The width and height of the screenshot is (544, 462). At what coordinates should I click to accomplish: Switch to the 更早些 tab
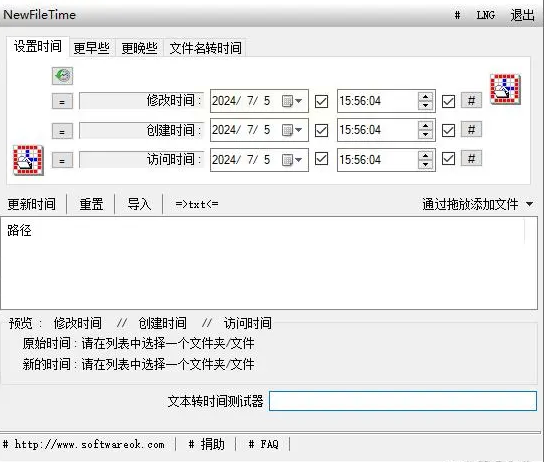92,48
